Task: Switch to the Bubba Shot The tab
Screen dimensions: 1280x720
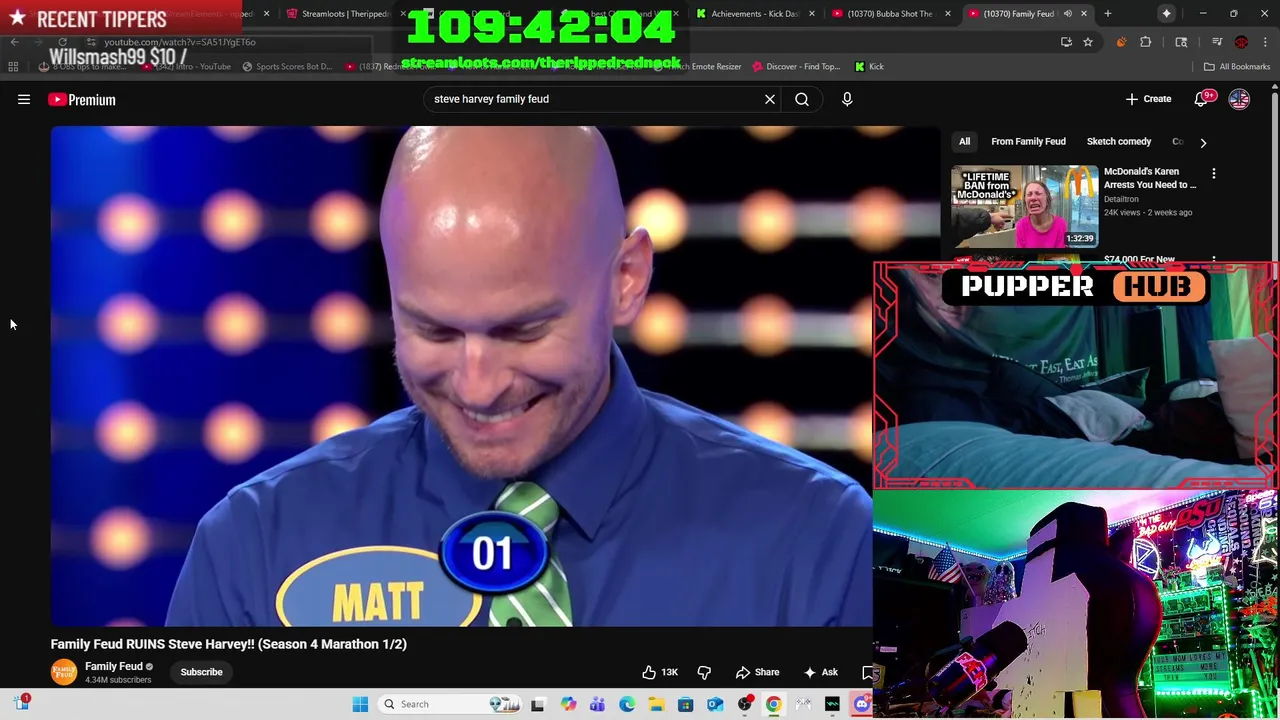Action: tap(883, 14)
